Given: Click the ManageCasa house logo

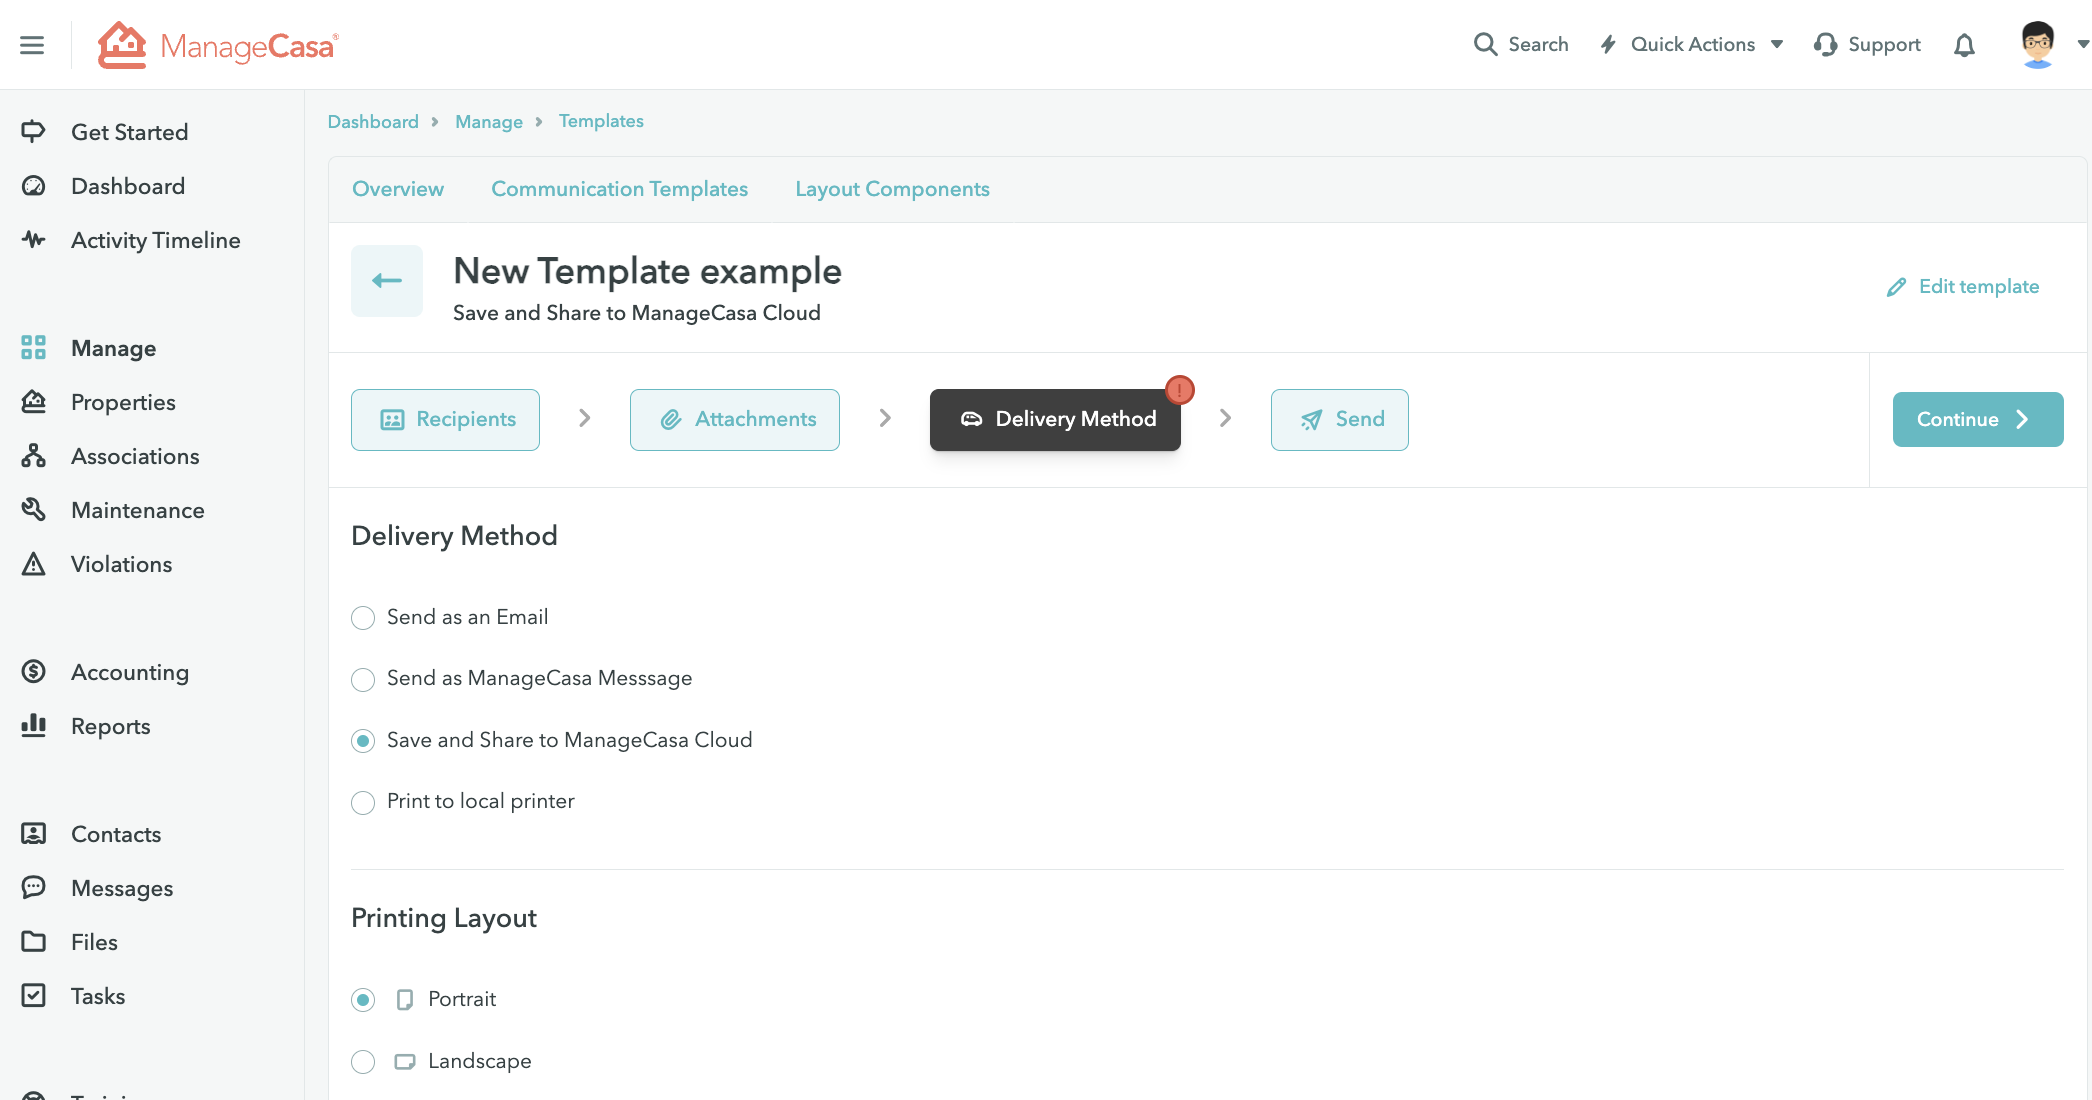Looking at the screenshot, I should tap(122, 45).
